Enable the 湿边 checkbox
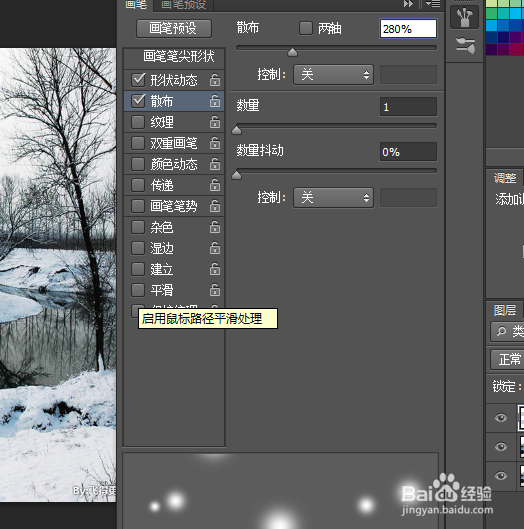 click(138, 248)
